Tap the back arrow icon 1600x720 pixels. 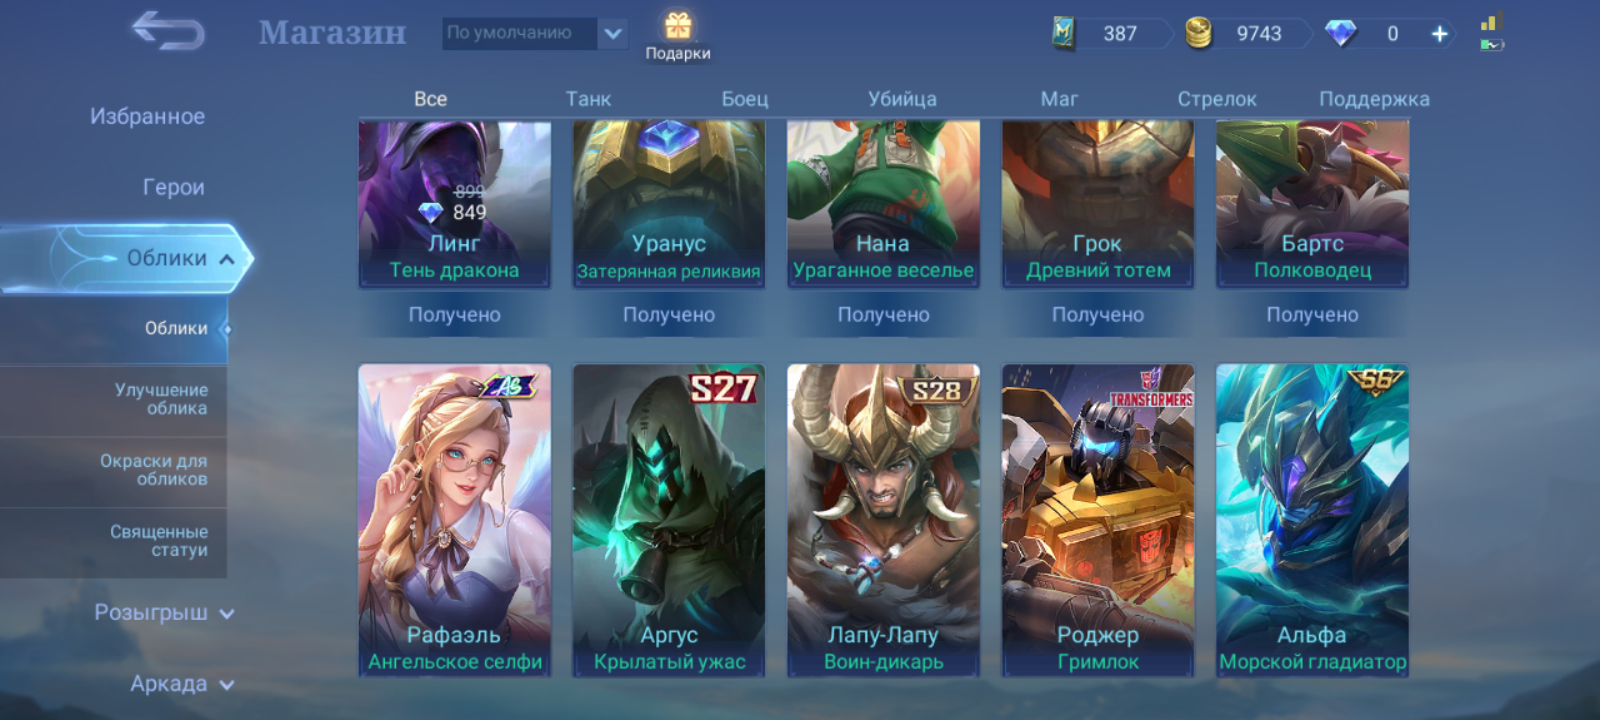[168, 31]
